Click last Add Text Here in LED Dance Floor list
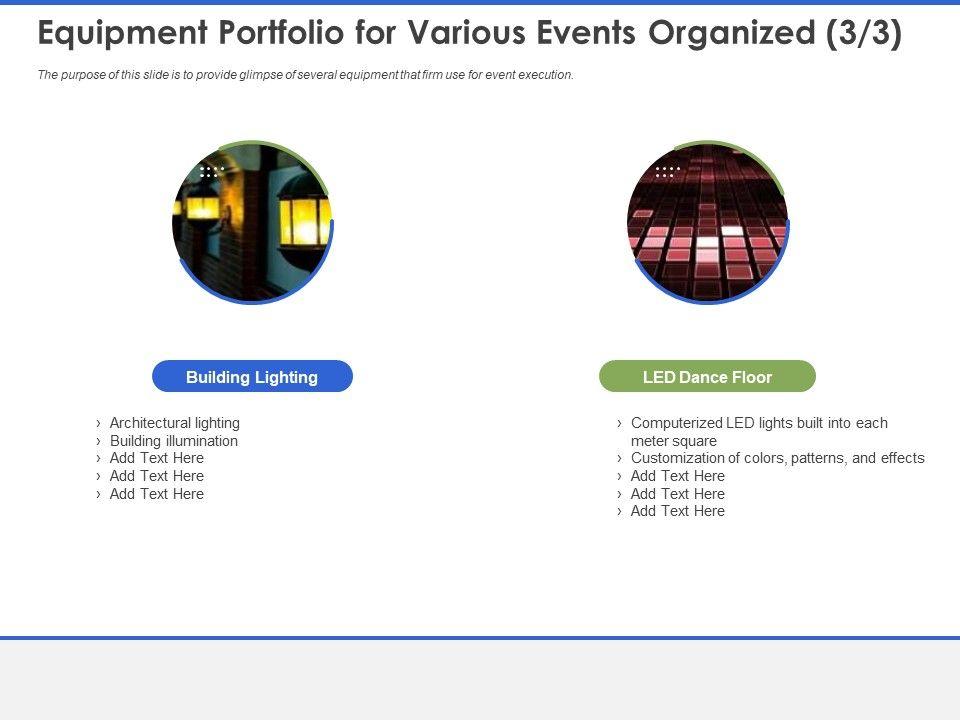 pyautogui.click(x=678, y=511)
